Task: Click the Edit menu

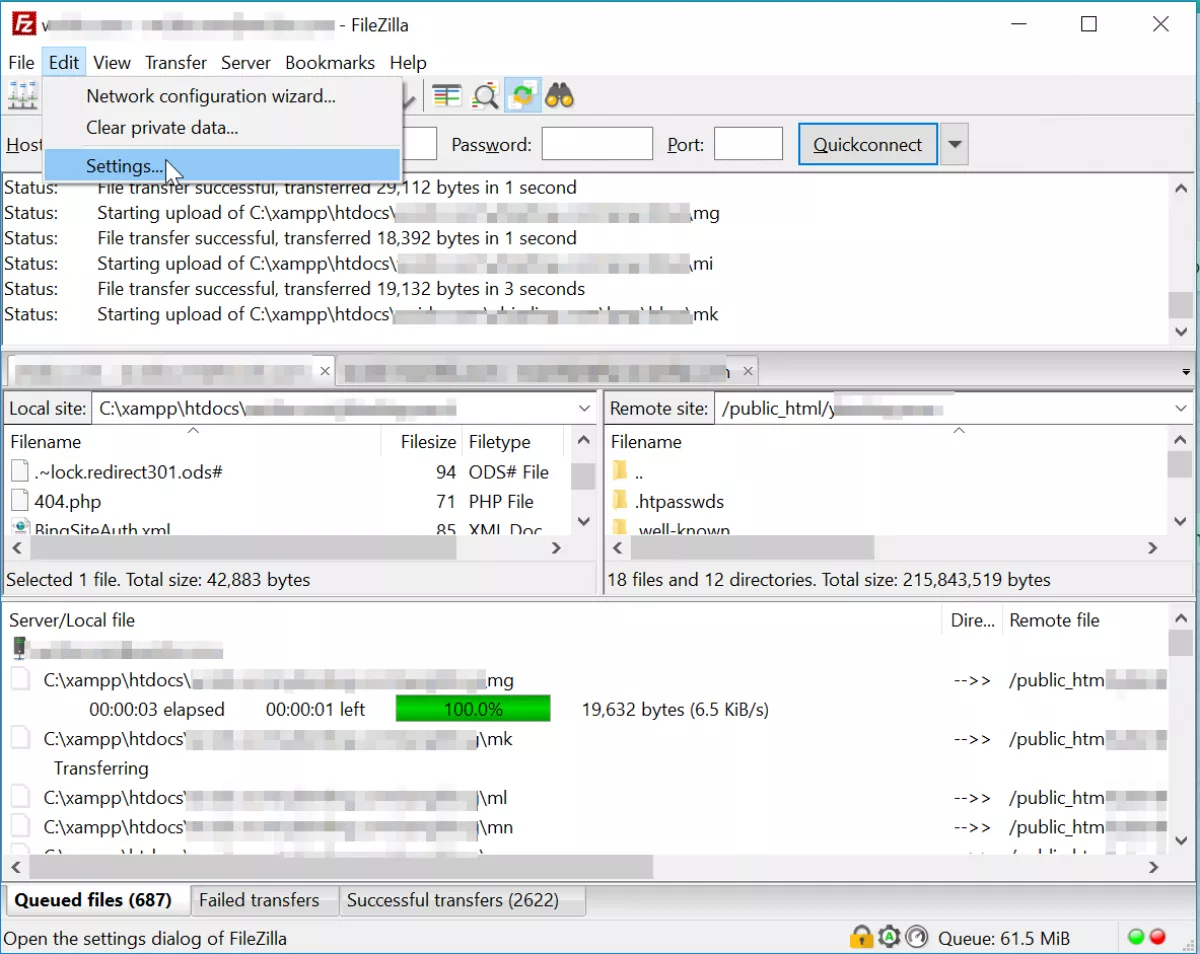Action: pos(64,62)
